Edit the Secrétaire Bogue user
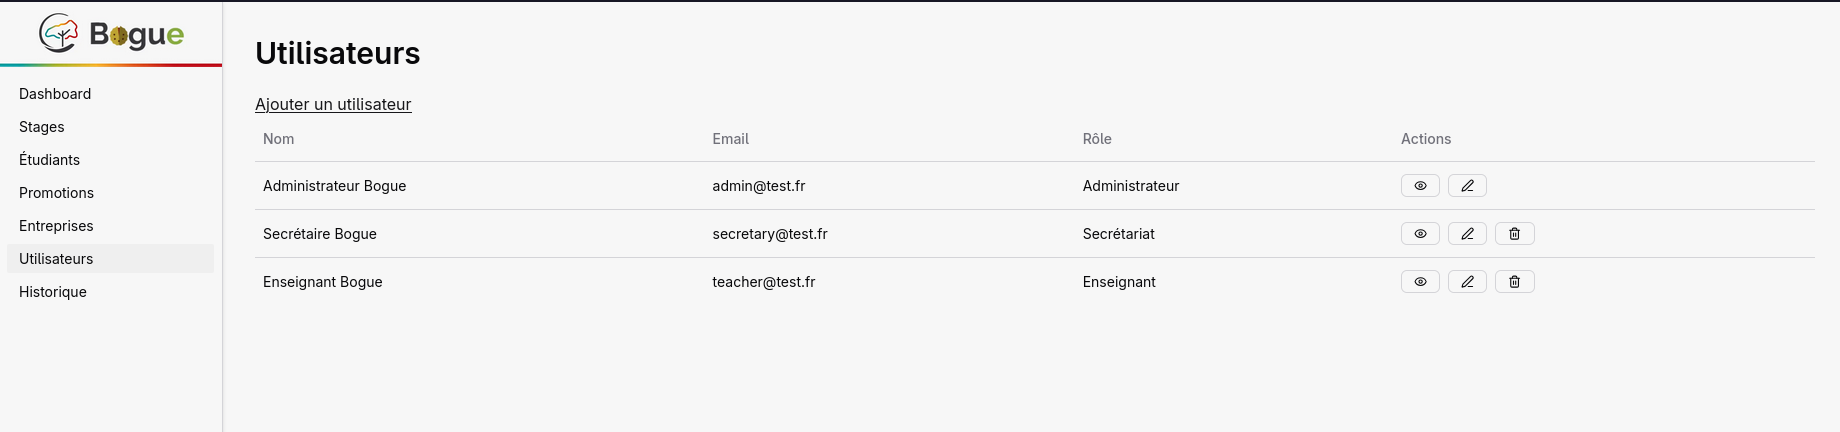 (1467, 234)
